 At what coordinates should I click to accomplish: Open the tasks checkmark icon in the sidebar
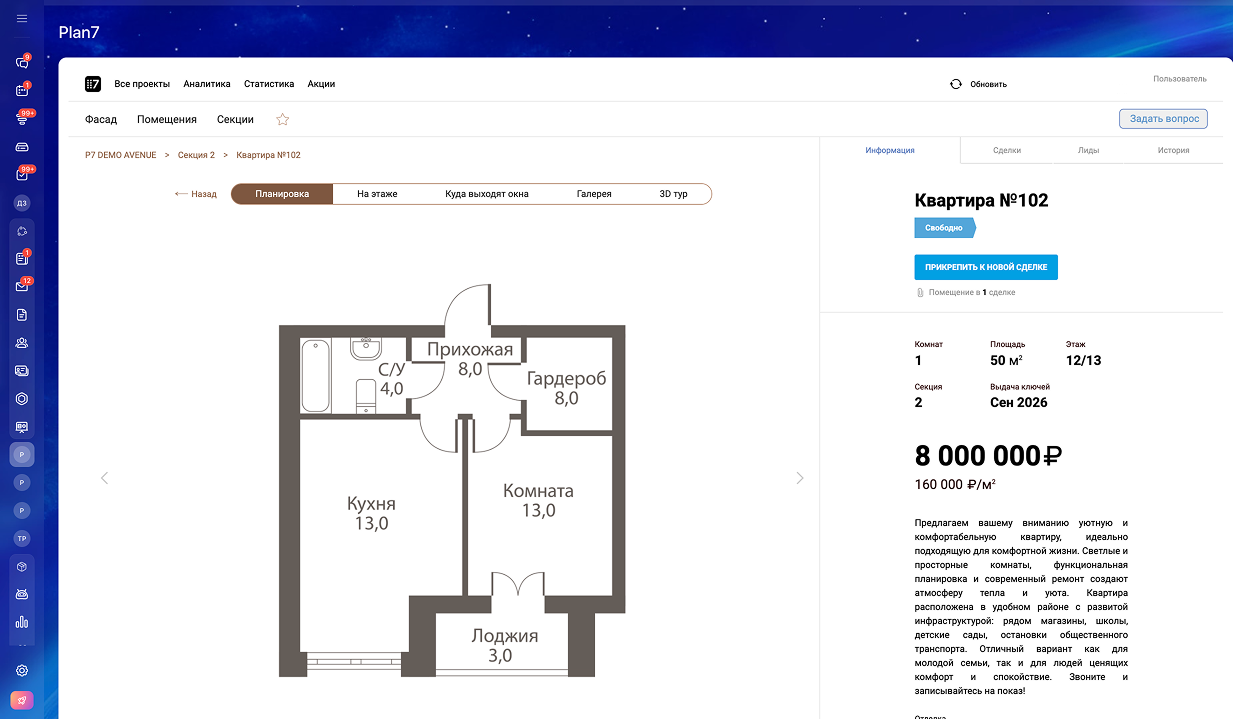(22, 175)
